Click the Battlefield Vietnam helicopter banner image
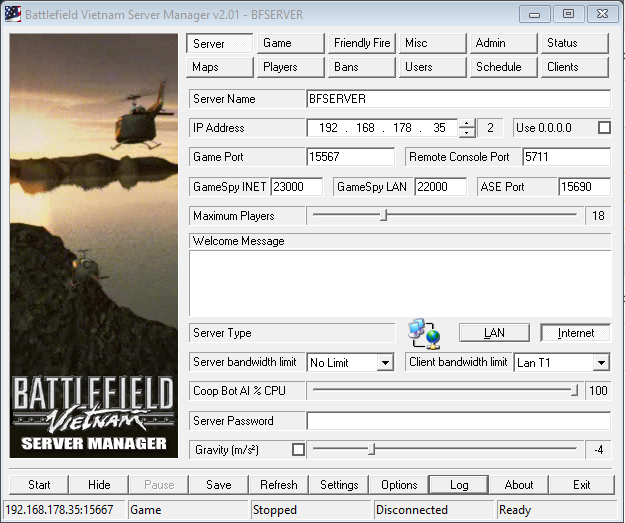 (93, 246)
